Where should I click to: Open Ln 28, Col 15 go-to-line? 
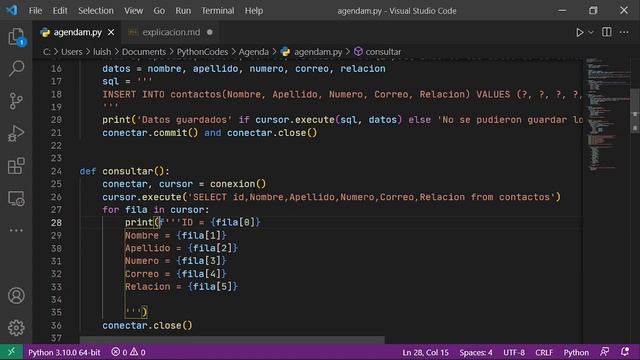(x=425, y=352)
